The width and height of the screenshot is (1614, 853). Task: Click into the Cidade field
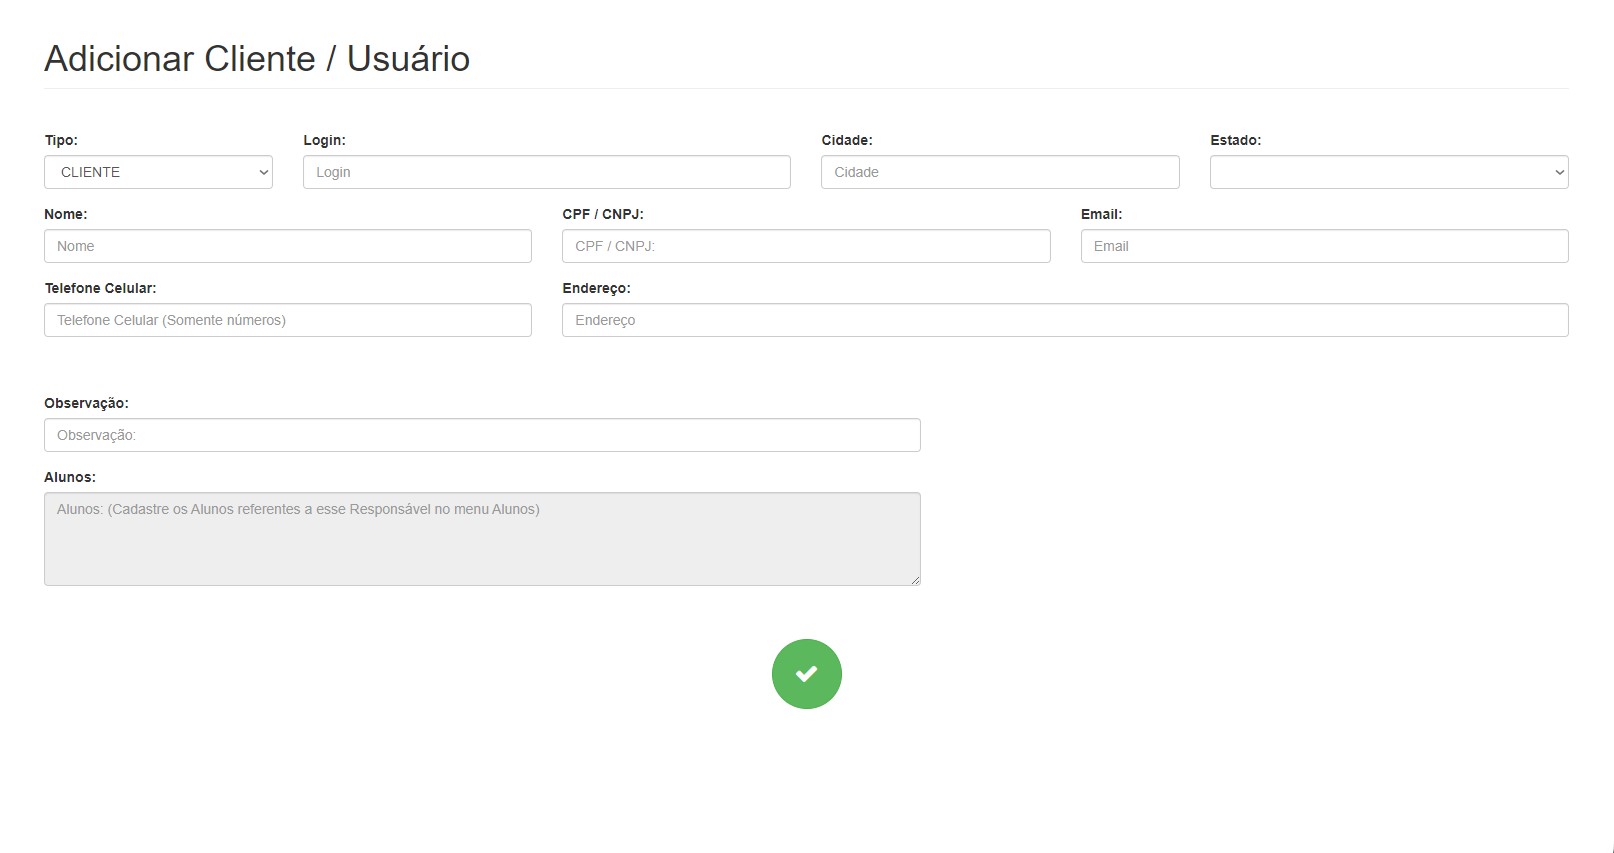tap(1000, 172)
